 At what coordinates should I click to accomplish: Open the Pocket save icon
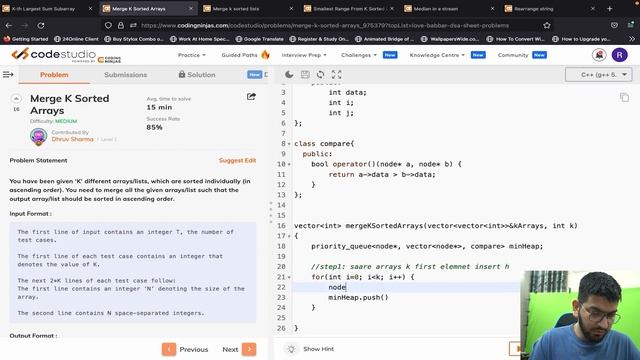pyautogui.click(x=614, y=25)
